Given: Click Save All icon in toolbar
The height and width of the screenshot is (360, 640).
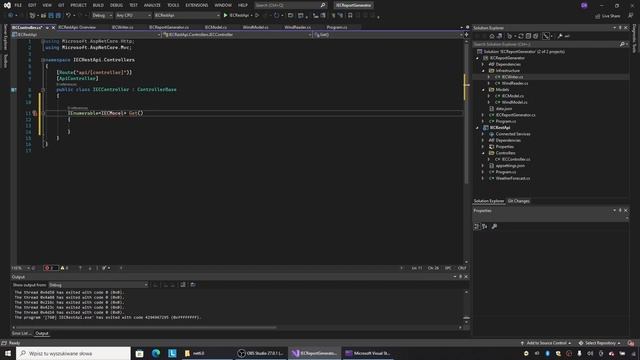Looking at the screenshot, I should coord(58,16).
